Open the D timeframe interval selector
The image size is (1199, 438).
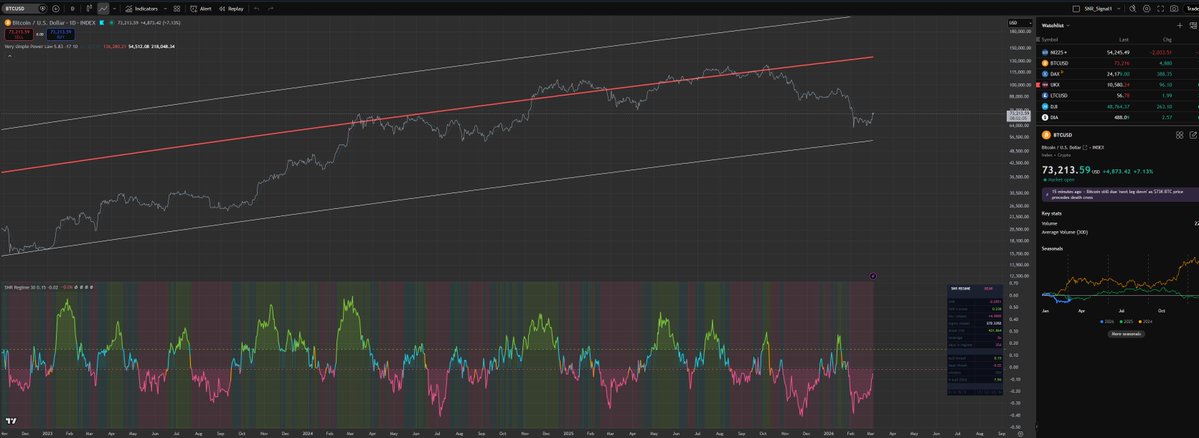(x=73, y=8)
